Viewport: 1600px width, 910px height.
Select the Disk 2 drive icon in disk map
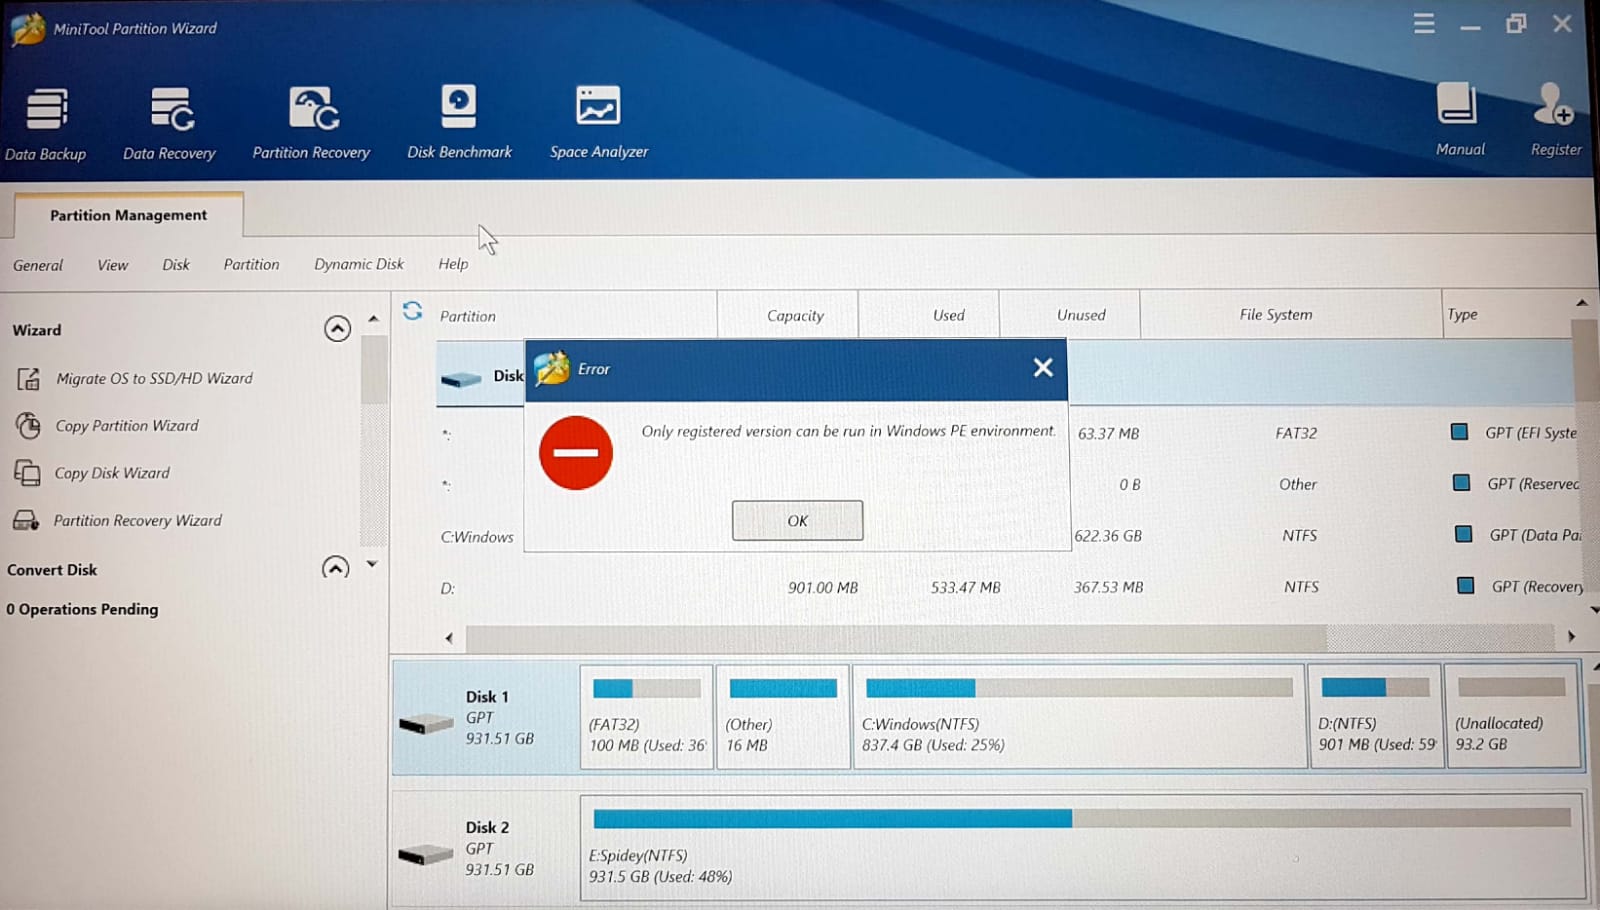pyautogui.click(x=426, y=854)
